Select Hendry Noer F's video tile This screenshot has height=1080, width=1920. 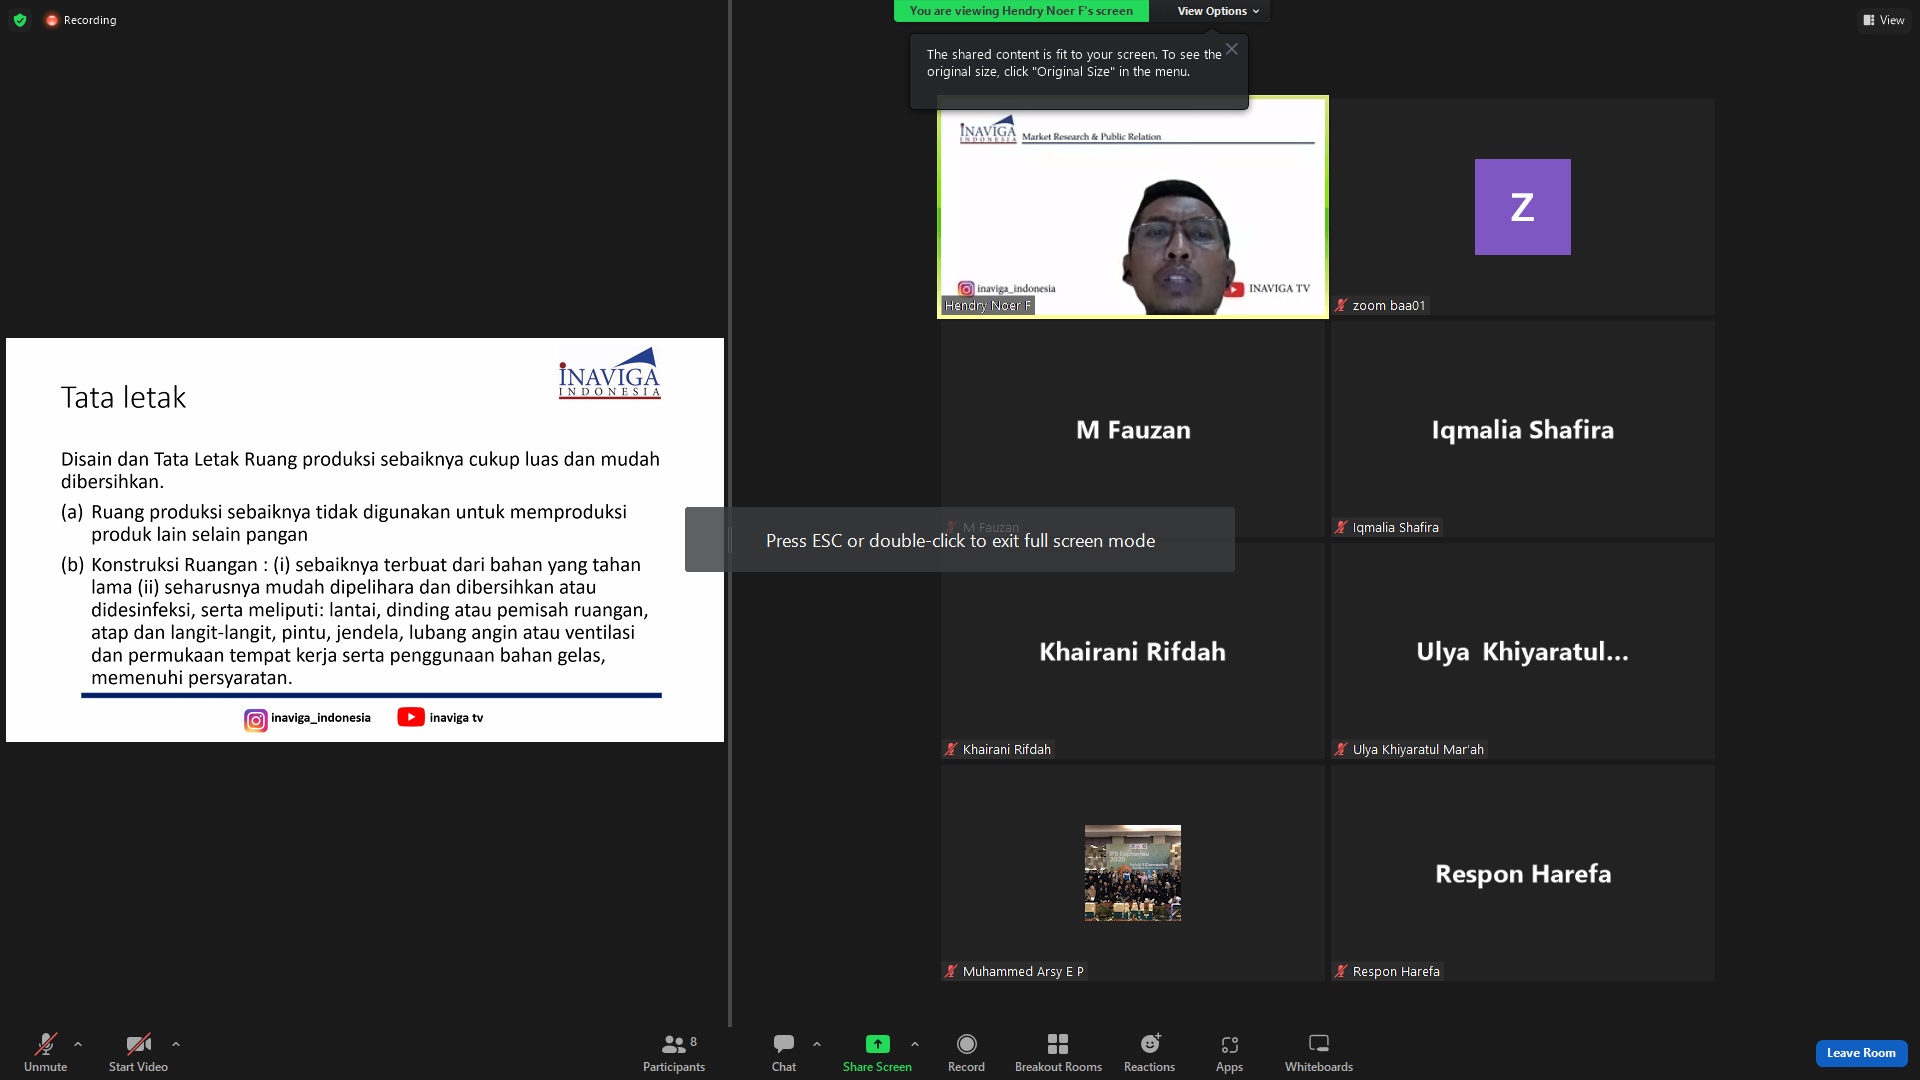(1133, 207)
